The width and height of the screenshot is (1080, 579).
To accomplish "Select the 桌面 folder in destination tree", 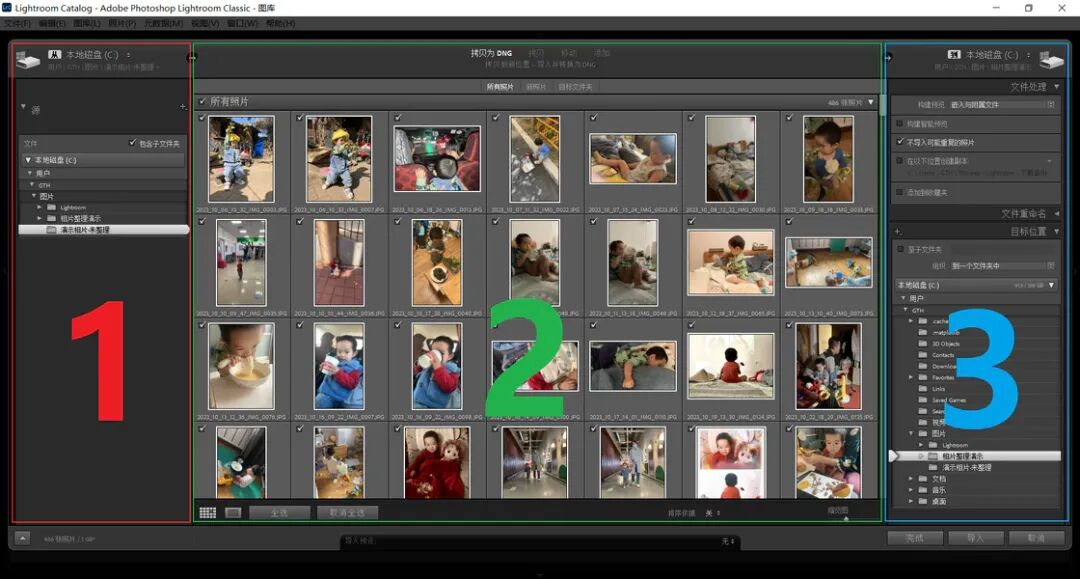I will [x=939, y=501].
